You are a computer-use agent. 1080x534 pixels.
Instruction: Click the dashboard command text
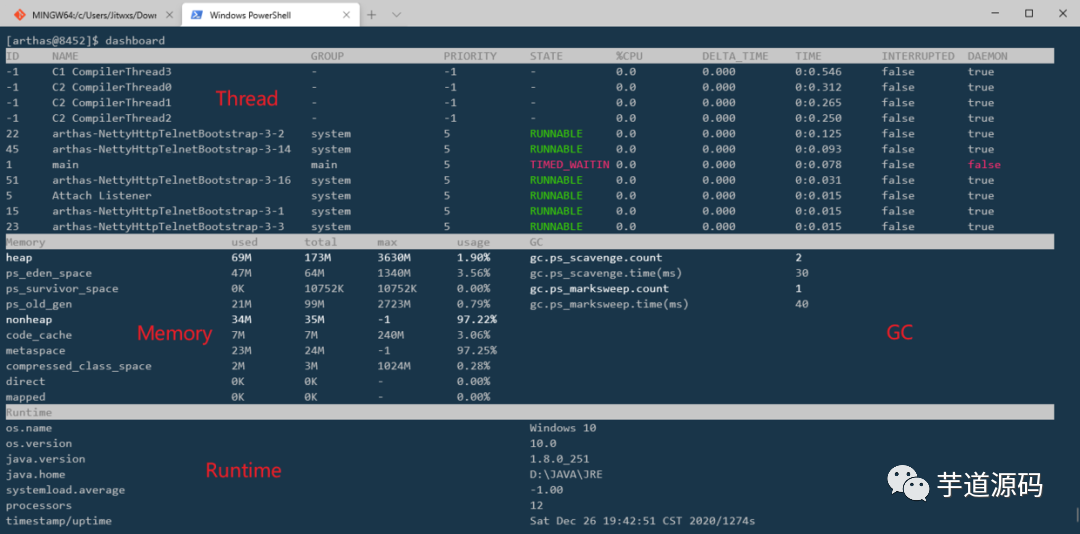(134, 41)
